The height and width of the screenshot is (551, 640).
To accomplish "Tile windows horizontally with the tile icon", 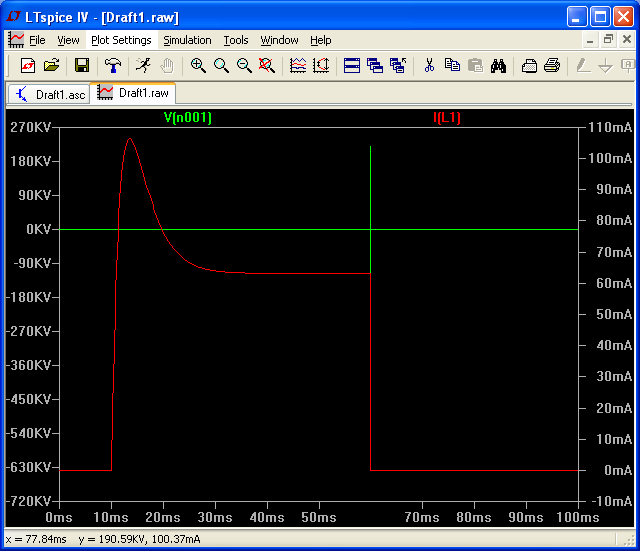I will coord(352,65).
